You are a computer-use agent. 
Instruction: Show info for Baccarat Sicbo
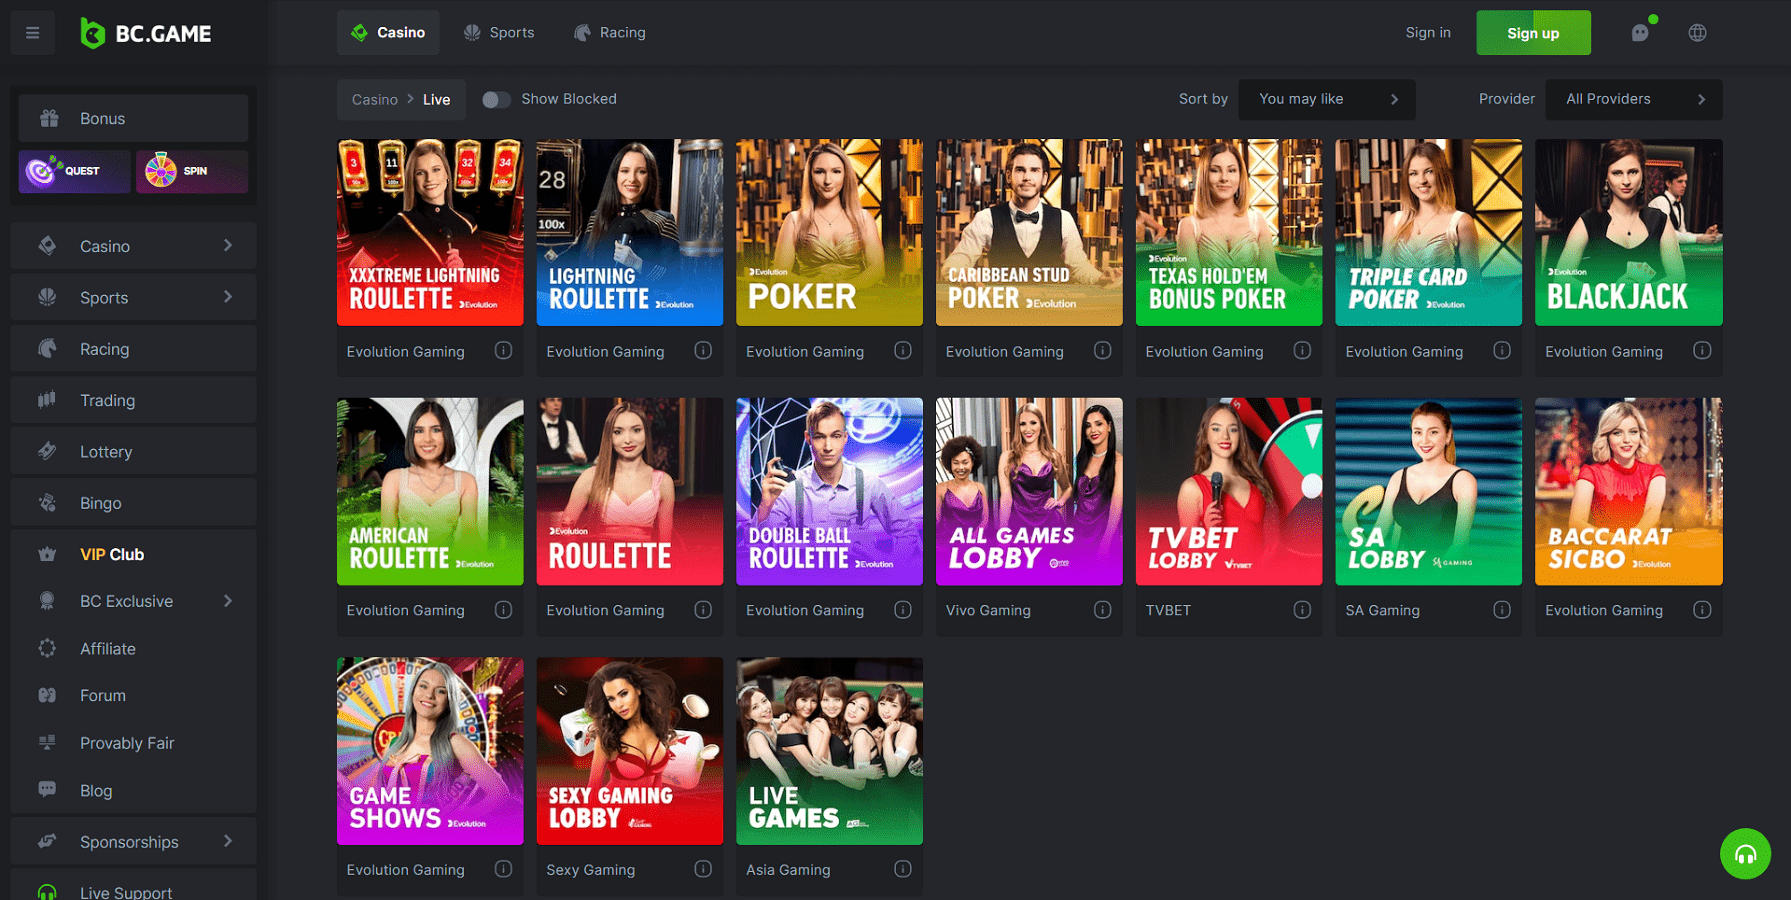click(1702, 610)
